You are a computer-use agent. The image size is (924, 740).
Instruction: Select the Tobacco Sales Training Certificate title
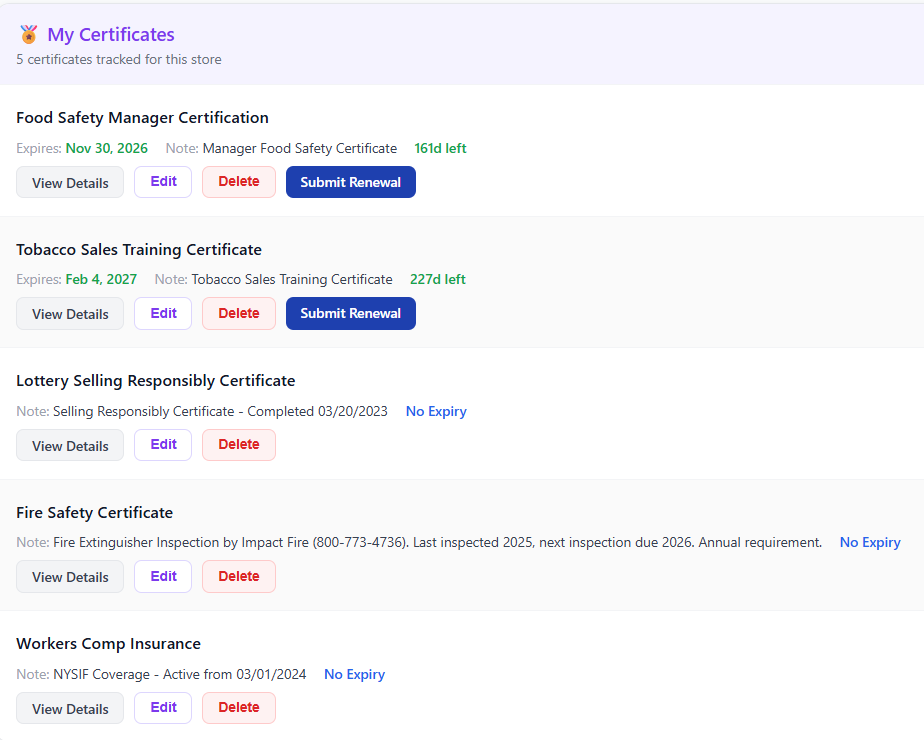click(139, 250)
